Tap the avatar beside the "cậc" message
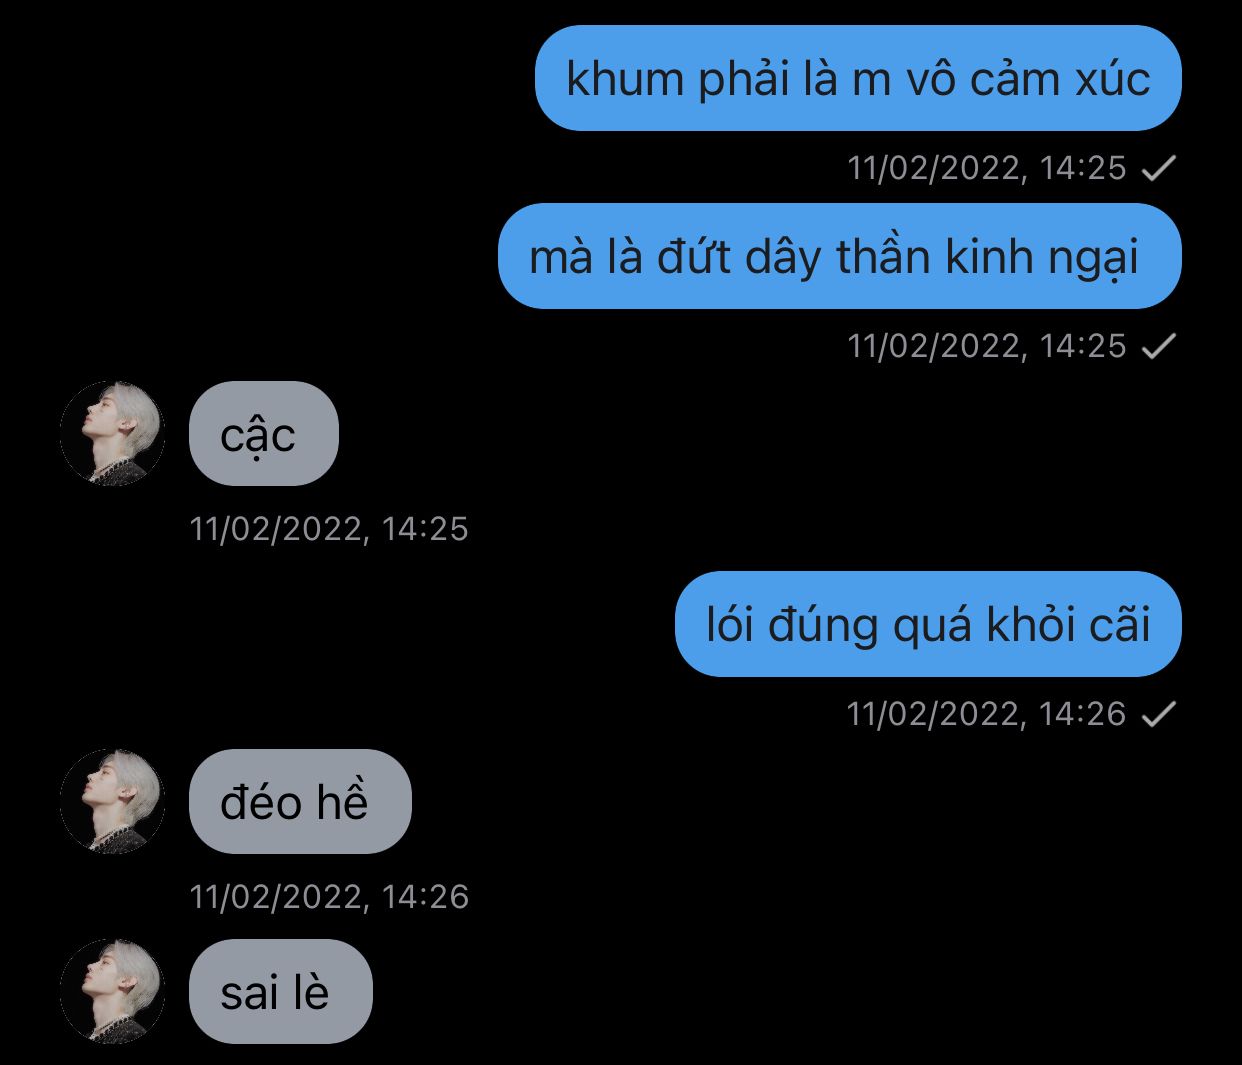Screen dimensions: 1242x1065 click(x=112, y=433)
